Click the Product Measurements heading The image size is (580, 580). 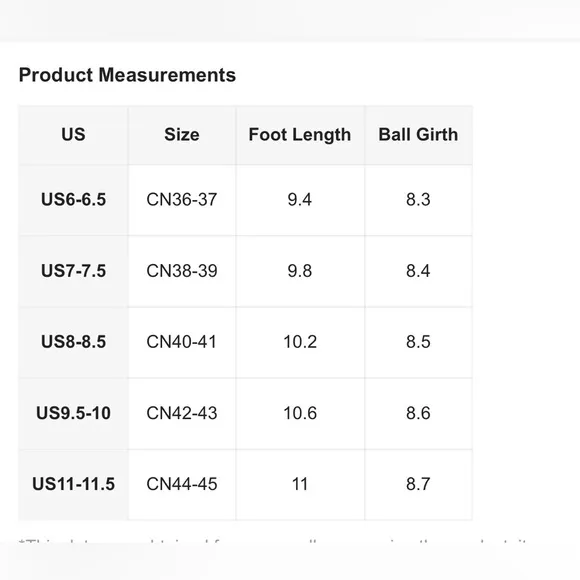click(x=127, y=75)
